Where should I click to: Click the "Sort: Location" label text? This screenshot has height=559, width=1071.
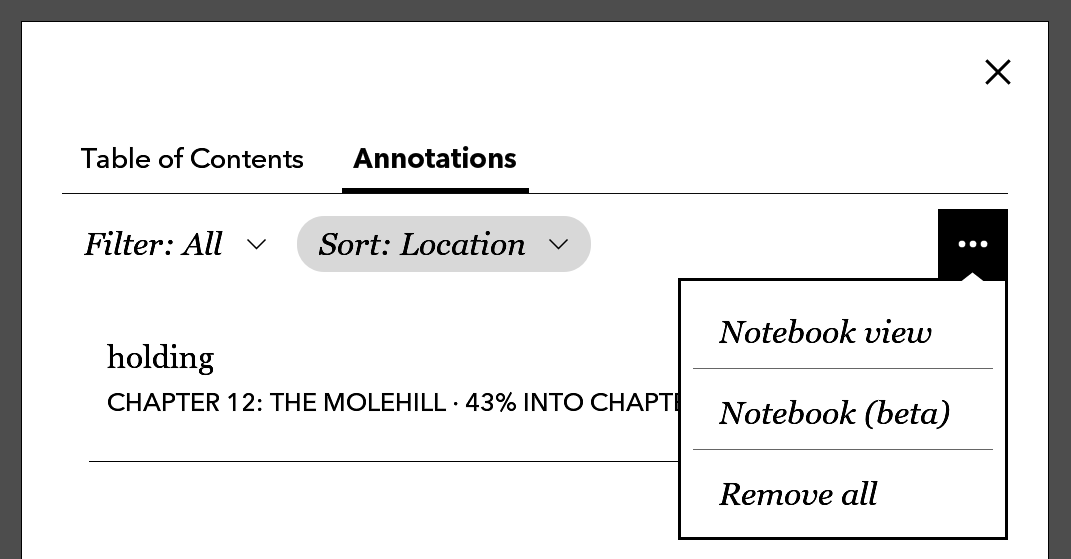(422, 244)
